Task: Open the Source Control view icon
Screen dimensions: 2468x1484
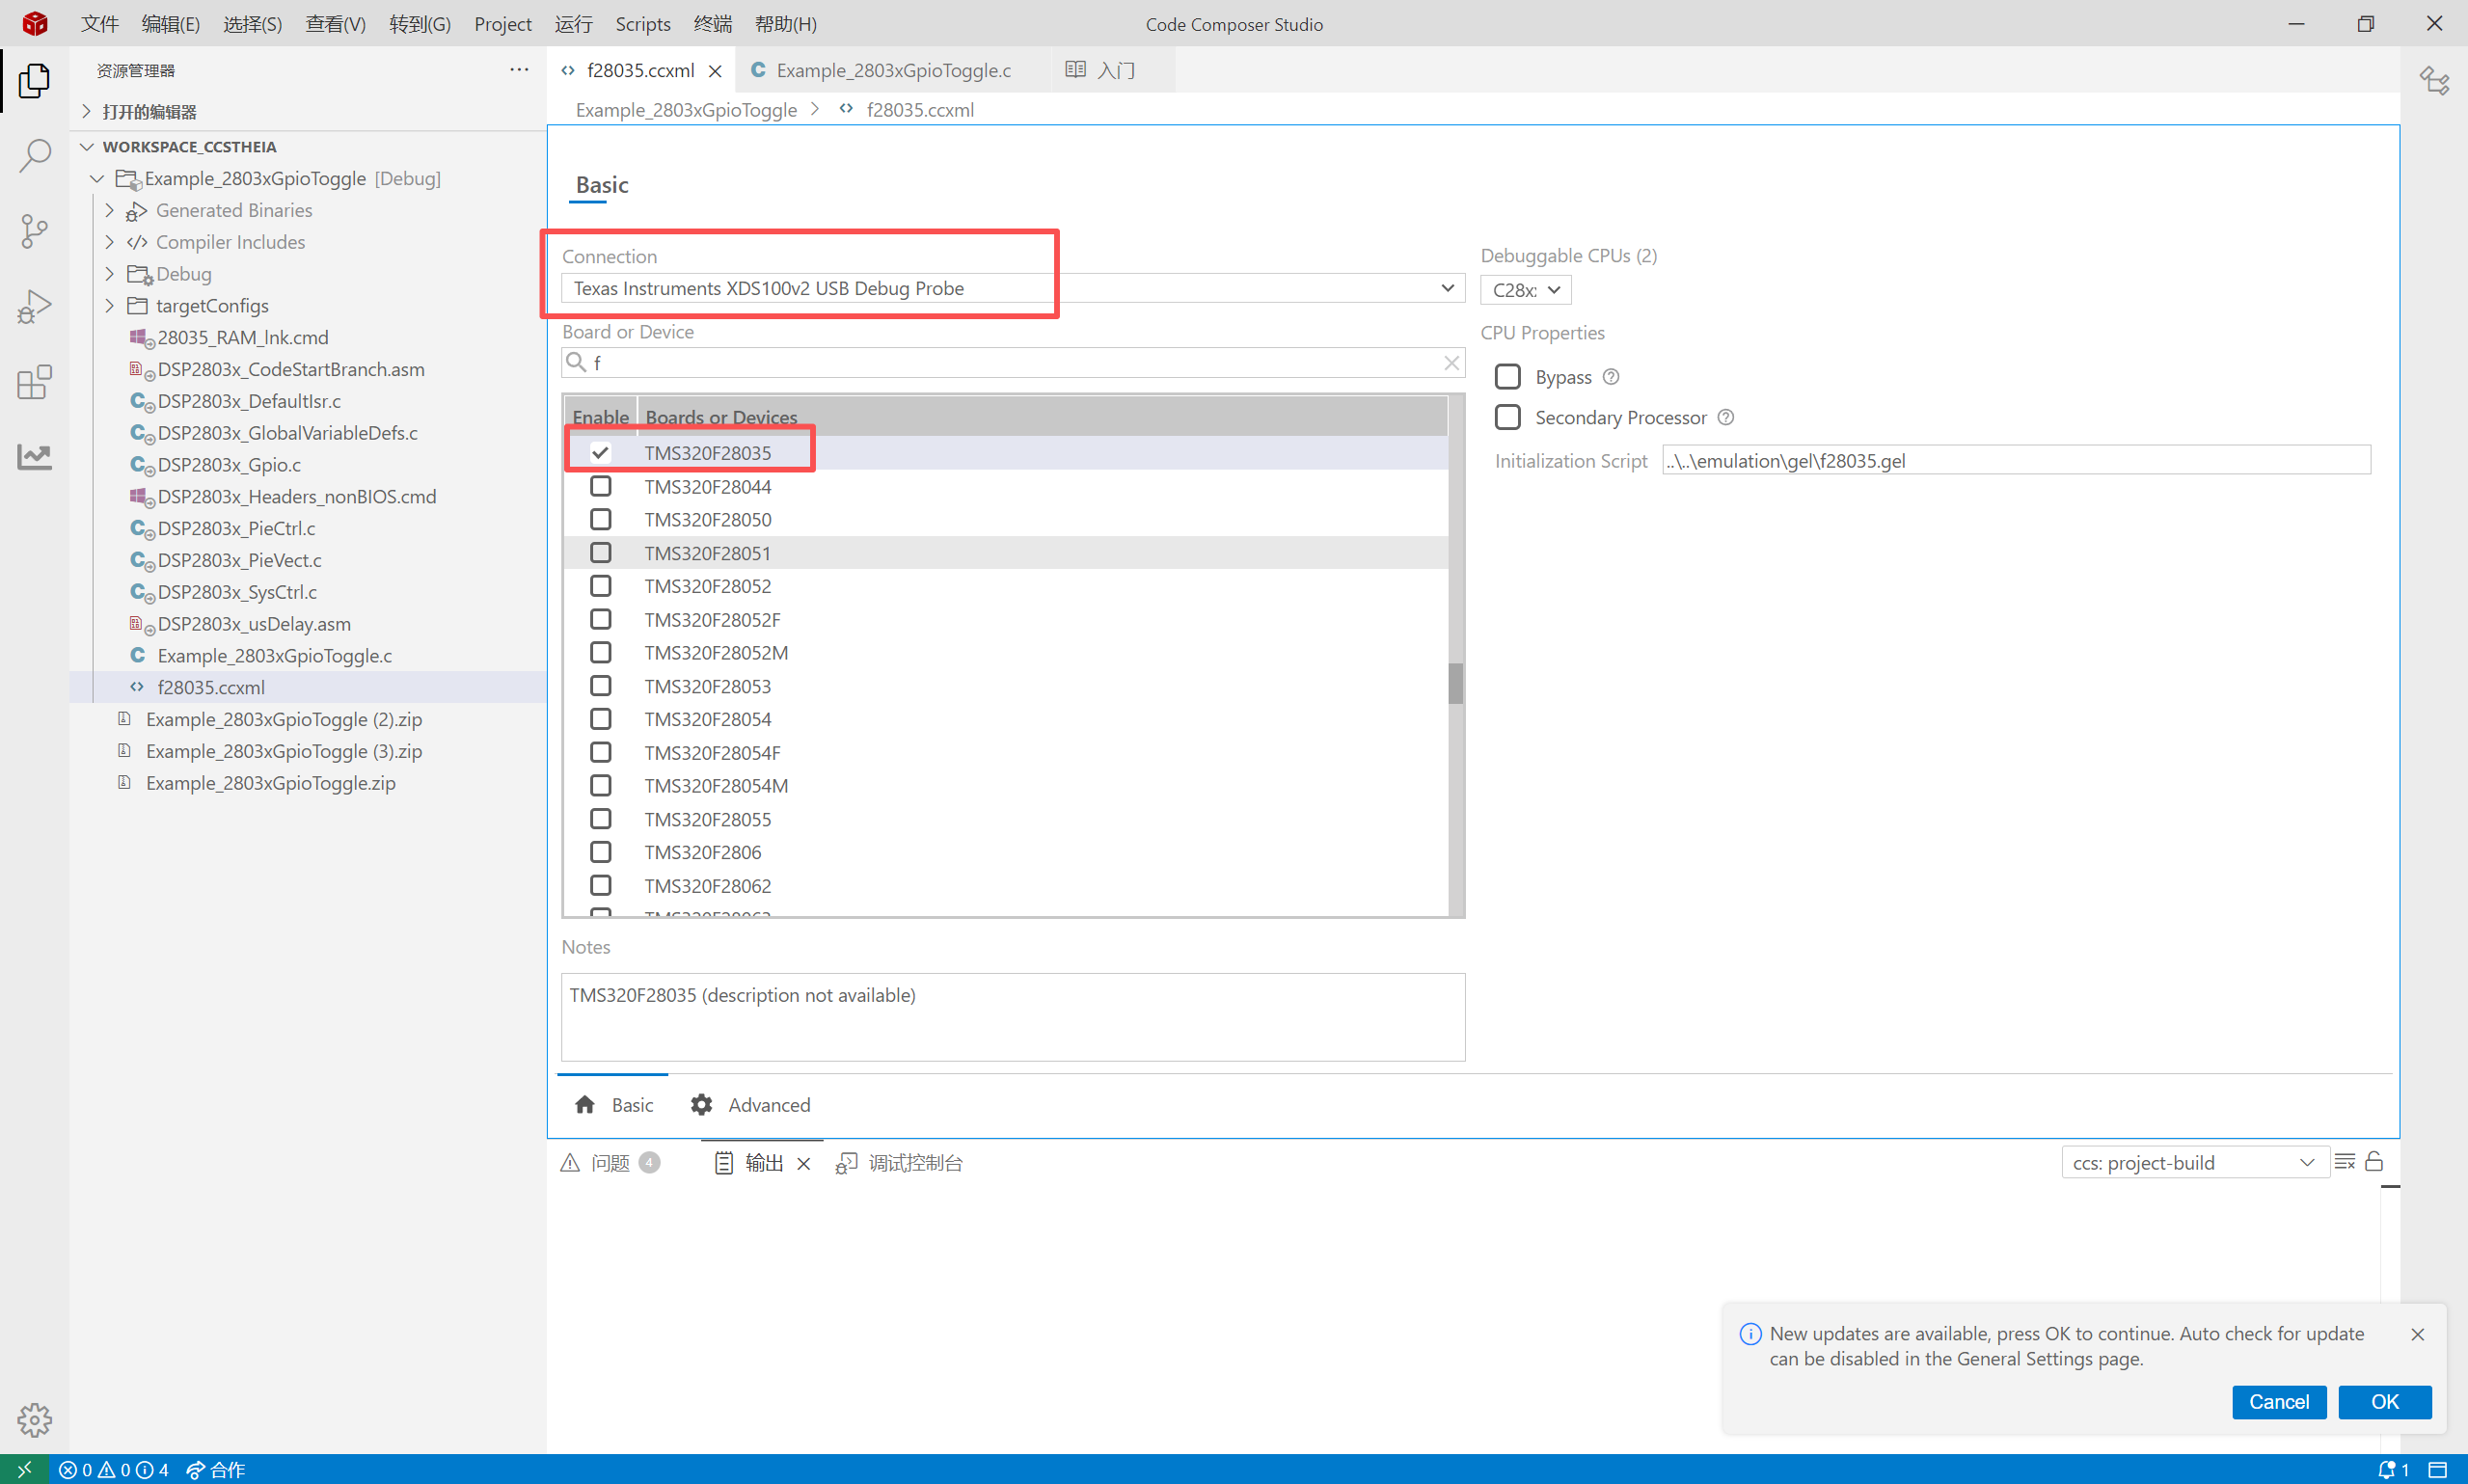Action: [x=35, y=231]
